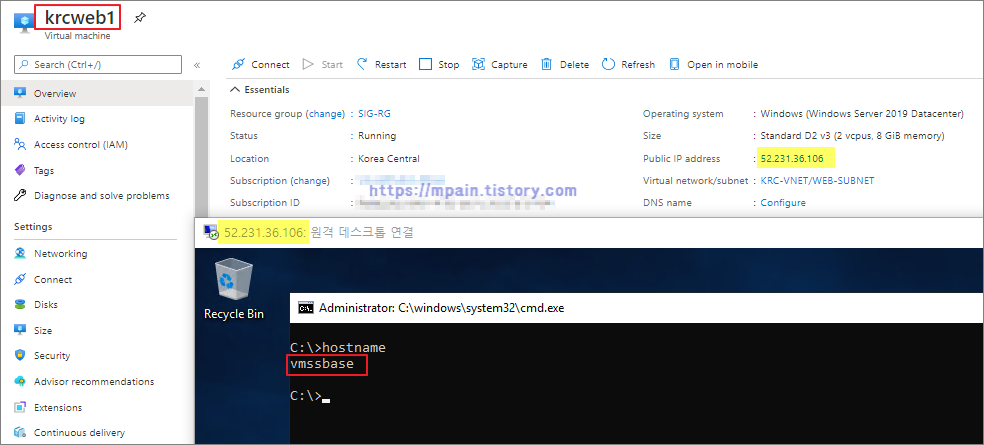Screen dimensions: 984x445
Task: Click the Security shield icon
Action: coord(20,355)
